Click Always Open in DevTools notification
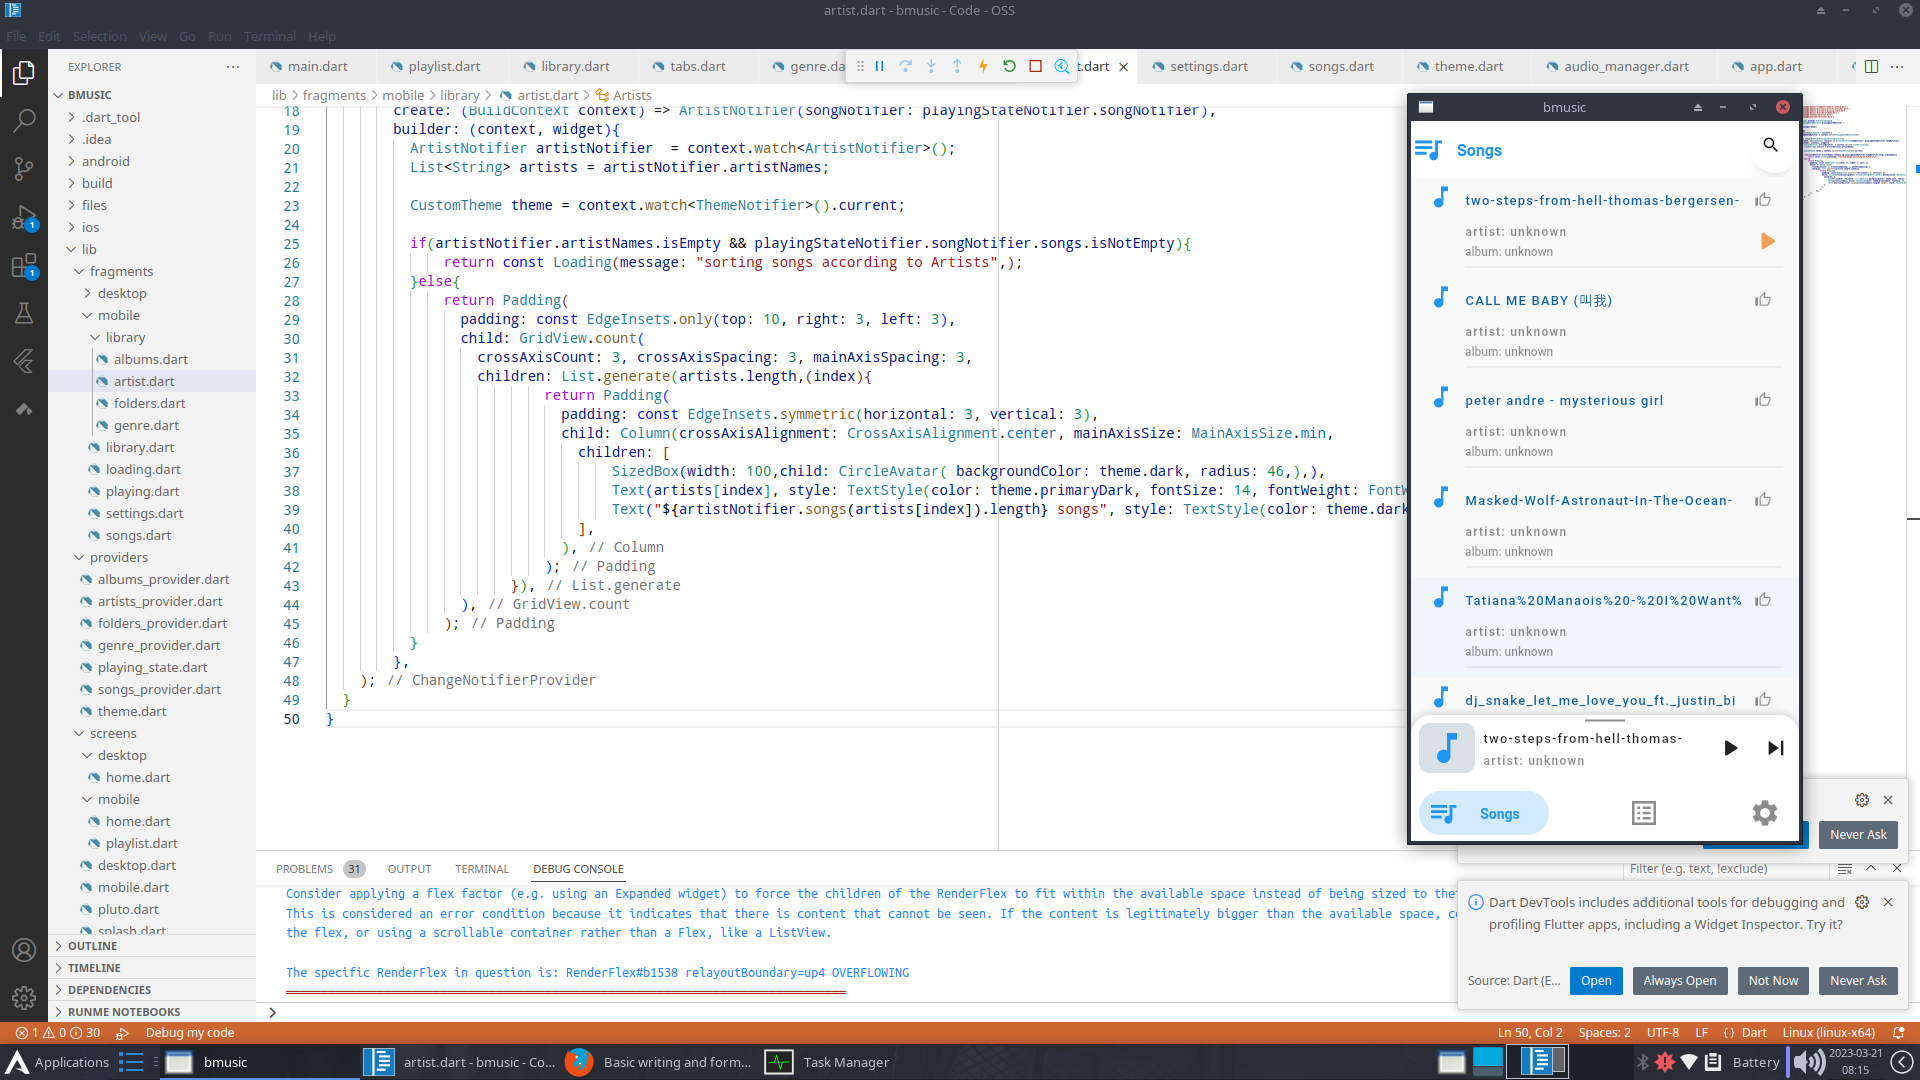 click(x=1679, y=980)
